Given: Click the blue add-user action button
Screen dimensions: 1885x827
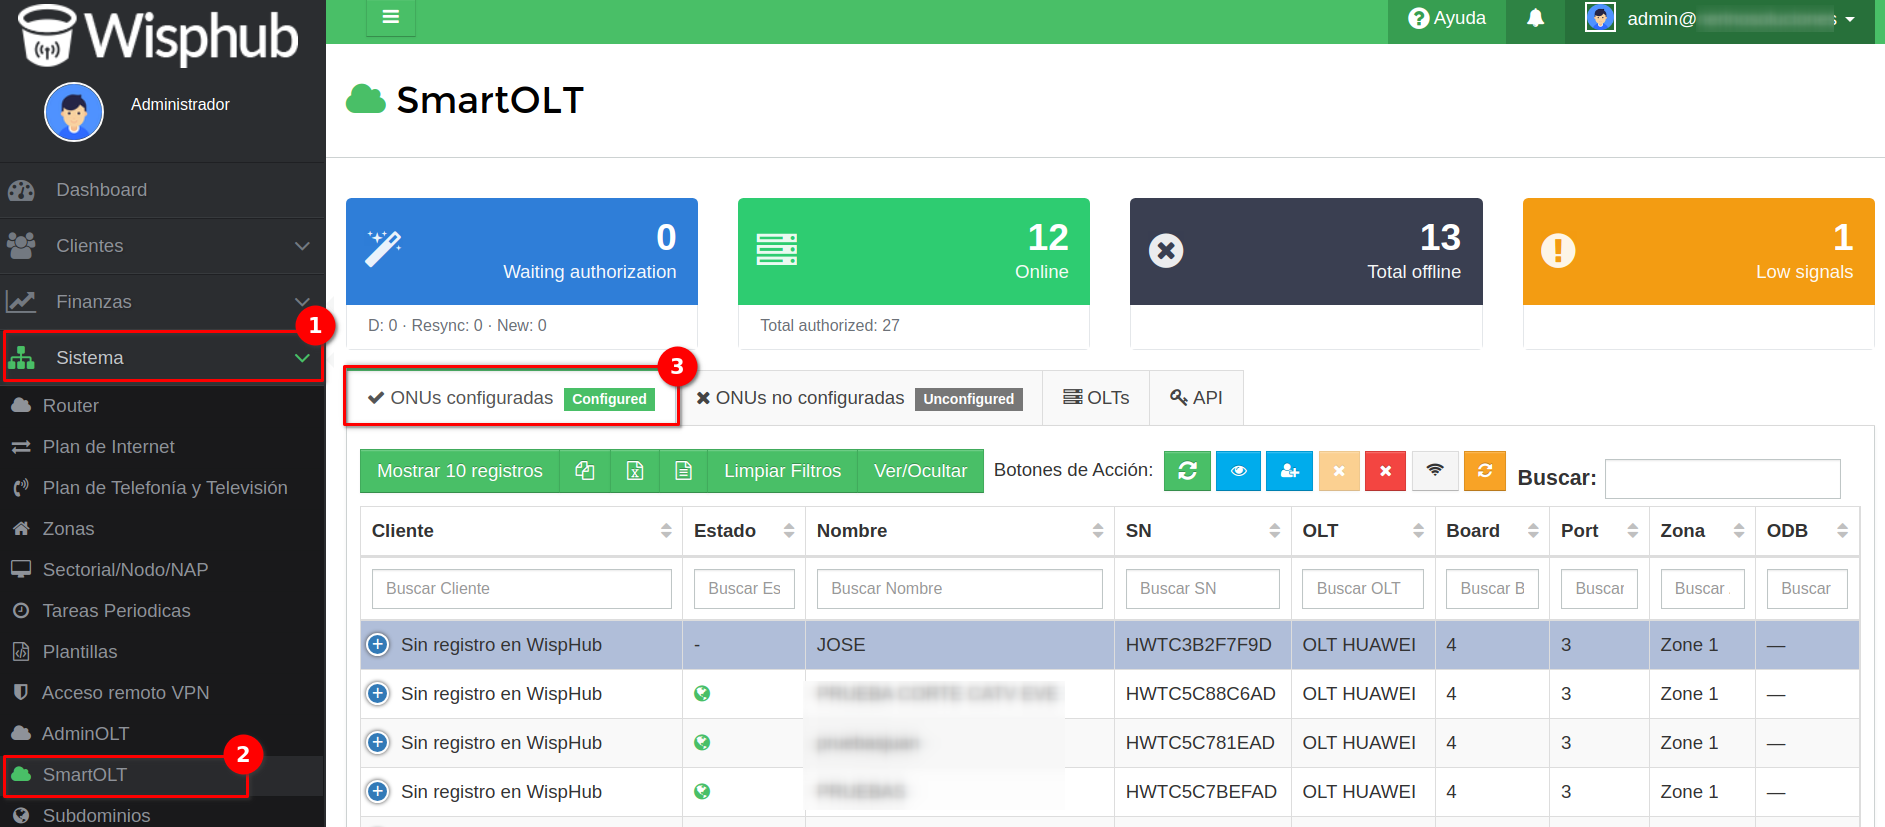Looking at the screenshot, I should (x=1289, y=471).
